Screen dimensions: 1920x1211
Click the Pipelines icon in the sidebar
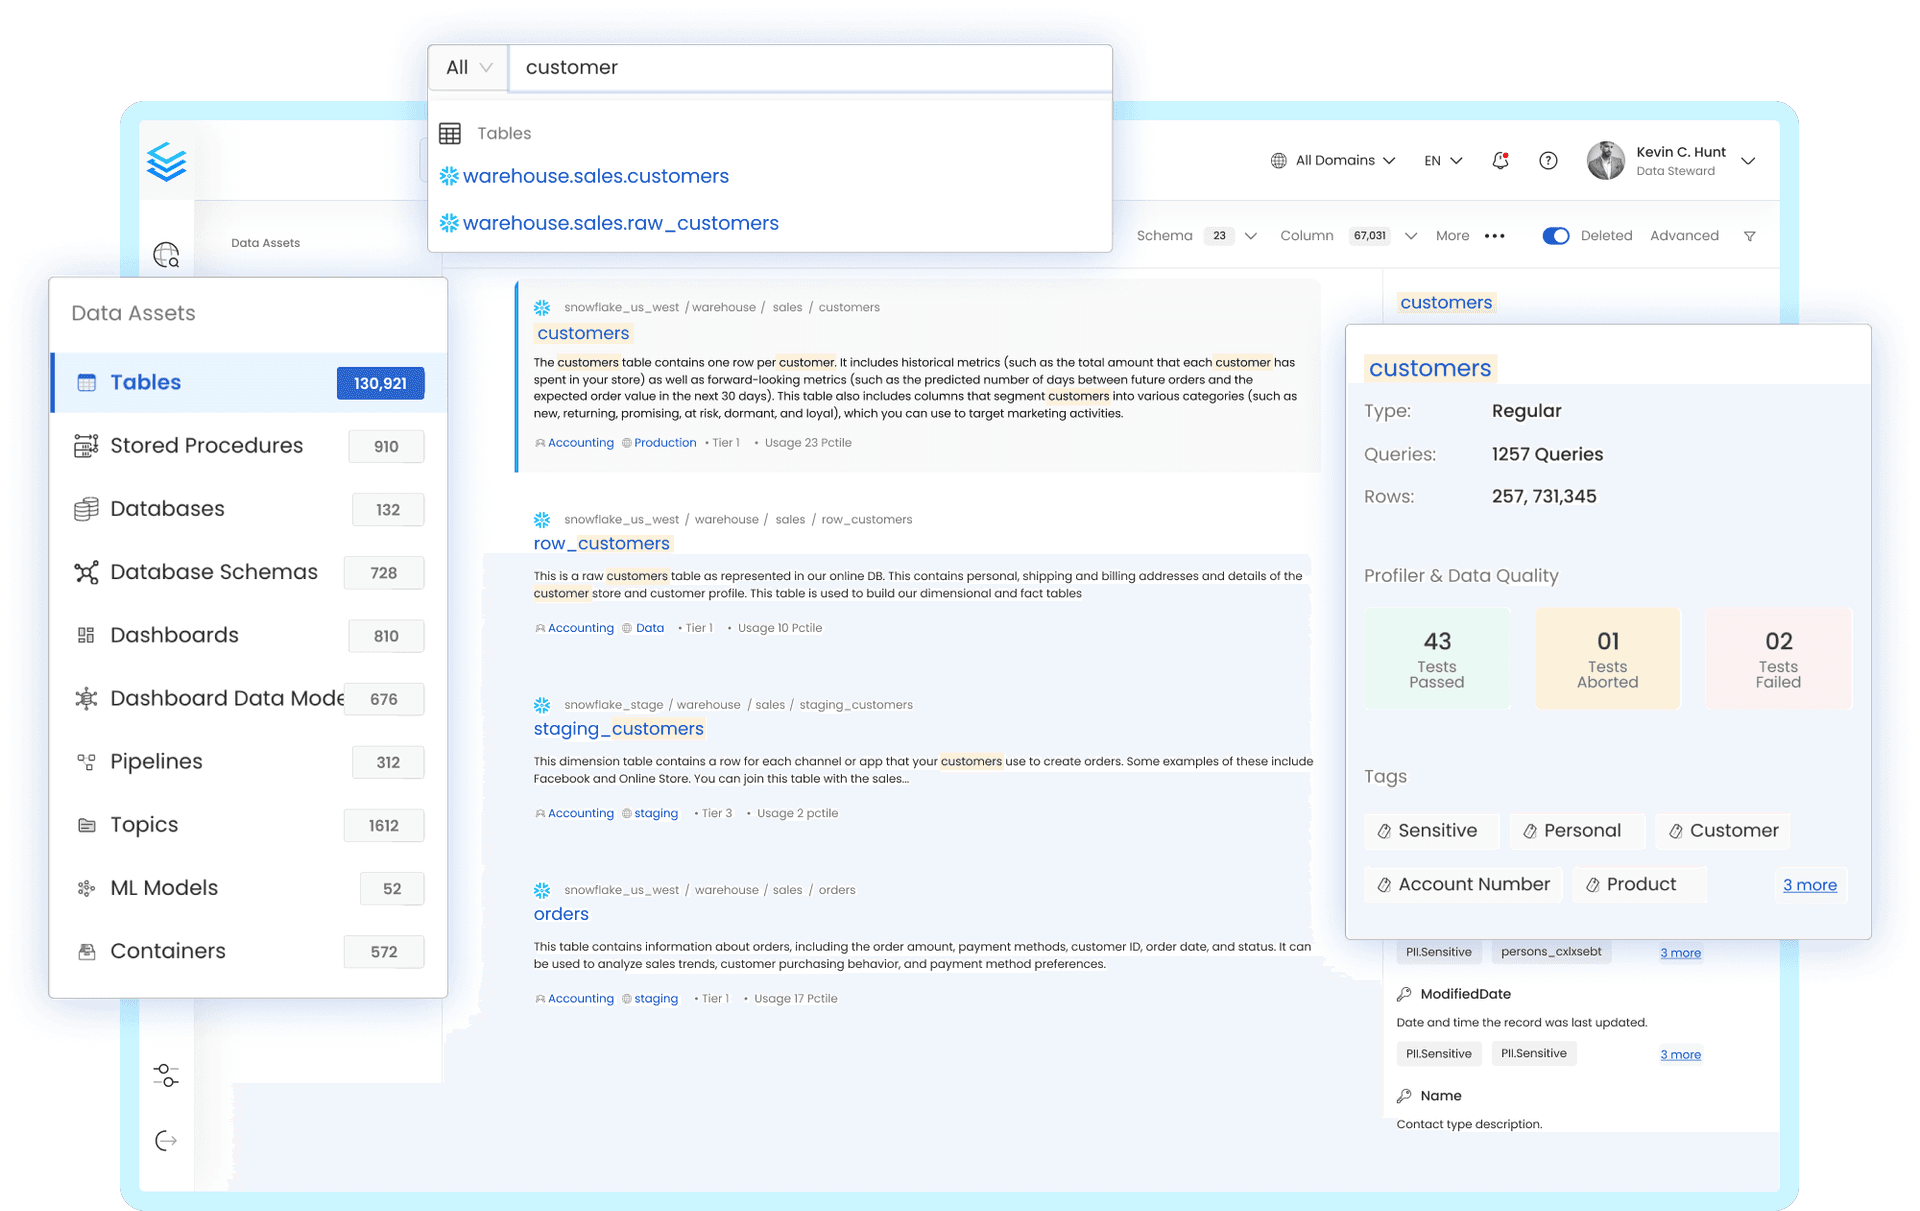[87, 761]
